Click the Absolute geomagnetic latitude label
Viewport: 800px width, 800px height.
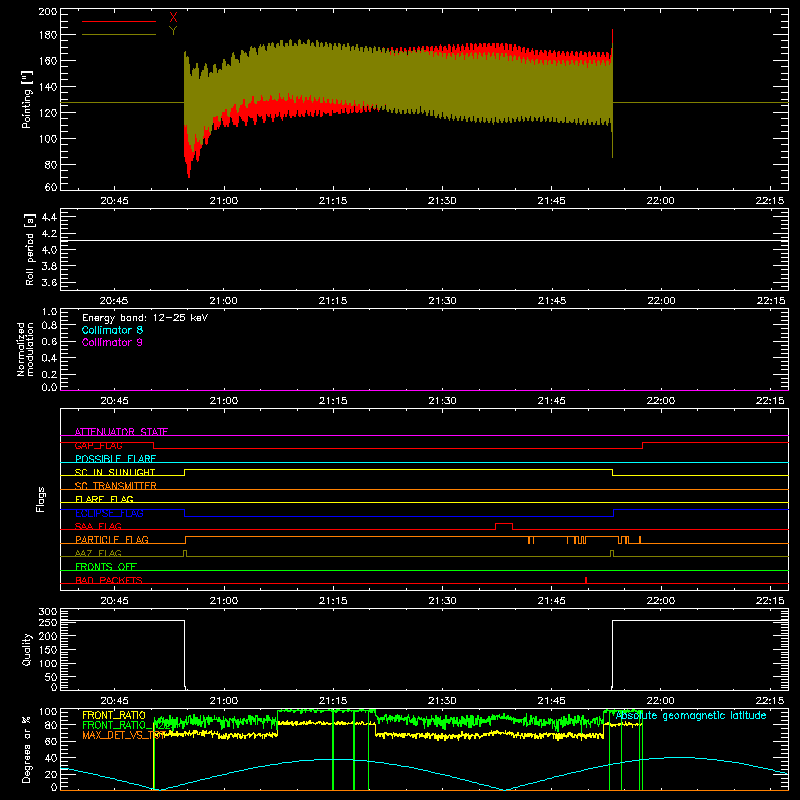tap(691, 715)
